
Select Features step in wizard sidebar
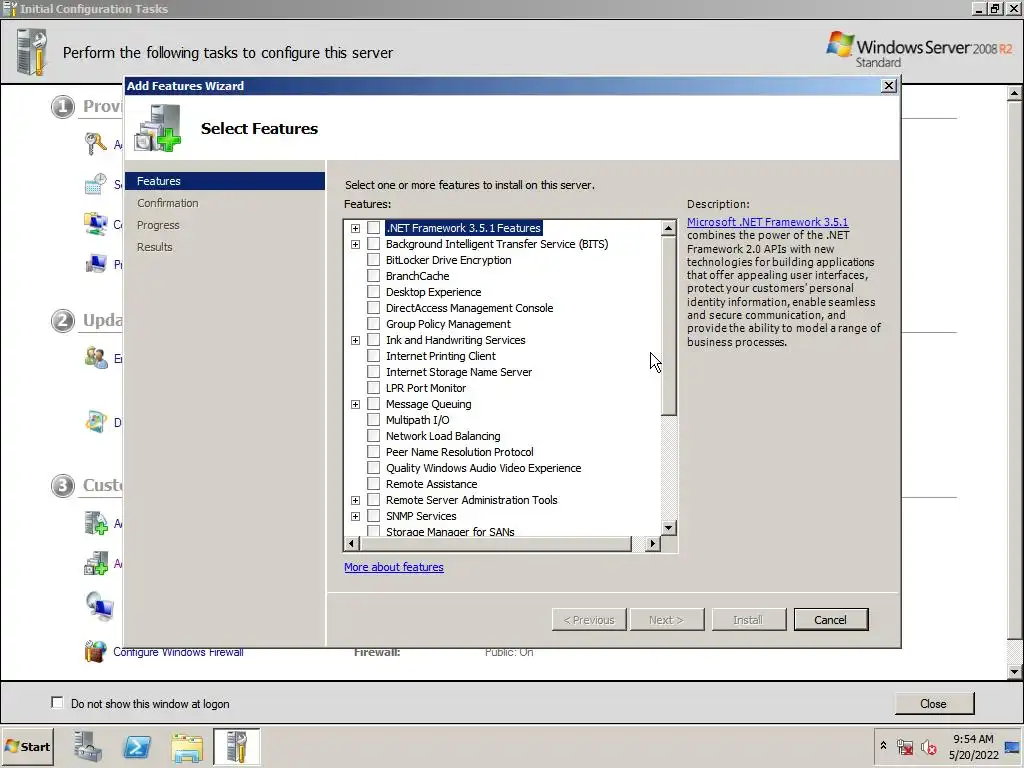(x=225, y=181)
